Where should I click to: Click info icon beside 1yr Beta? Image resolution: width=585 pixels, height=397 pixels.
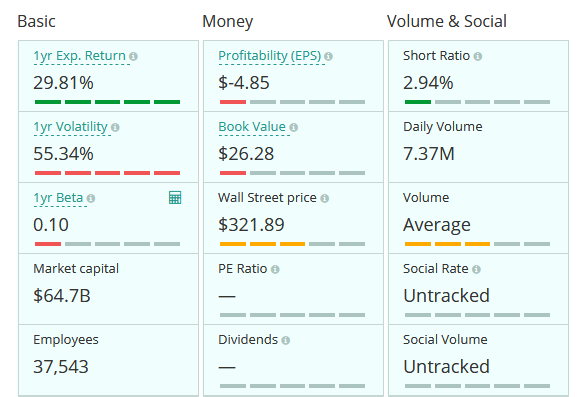pos(91,198)
